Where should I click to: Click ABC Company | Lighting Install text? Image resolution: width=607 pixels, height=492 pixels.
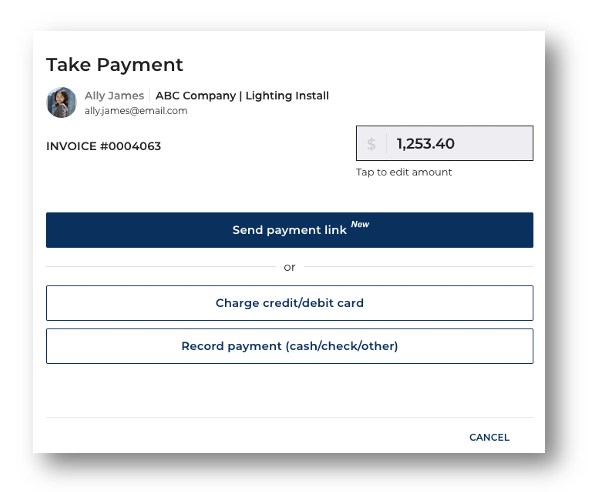point(242,96)
